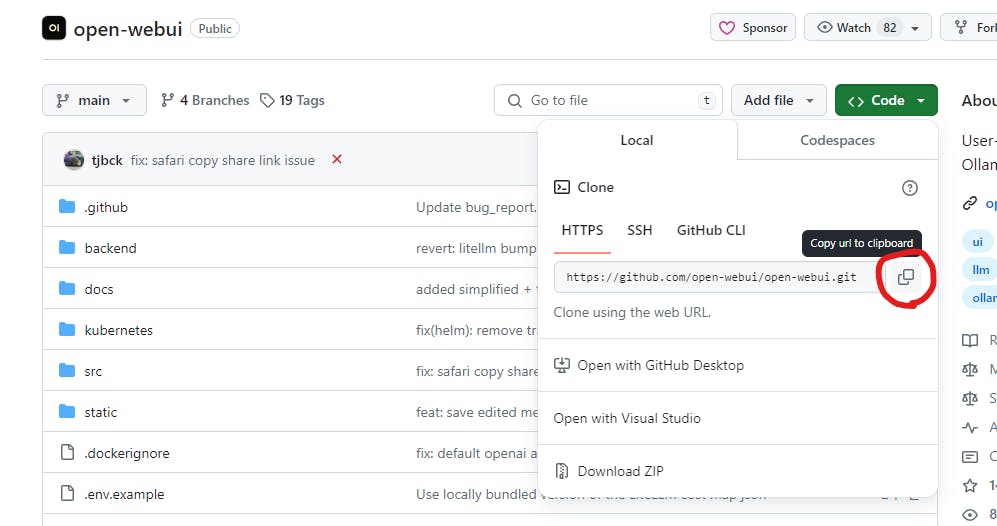Click the 'added simplified' commit message on docs
Viewport: 997px width, 526px height.
(476, 289)
